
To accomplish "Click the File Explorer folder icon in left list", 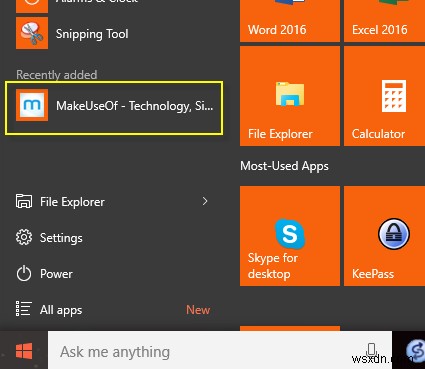I will [x=24, y=201].
